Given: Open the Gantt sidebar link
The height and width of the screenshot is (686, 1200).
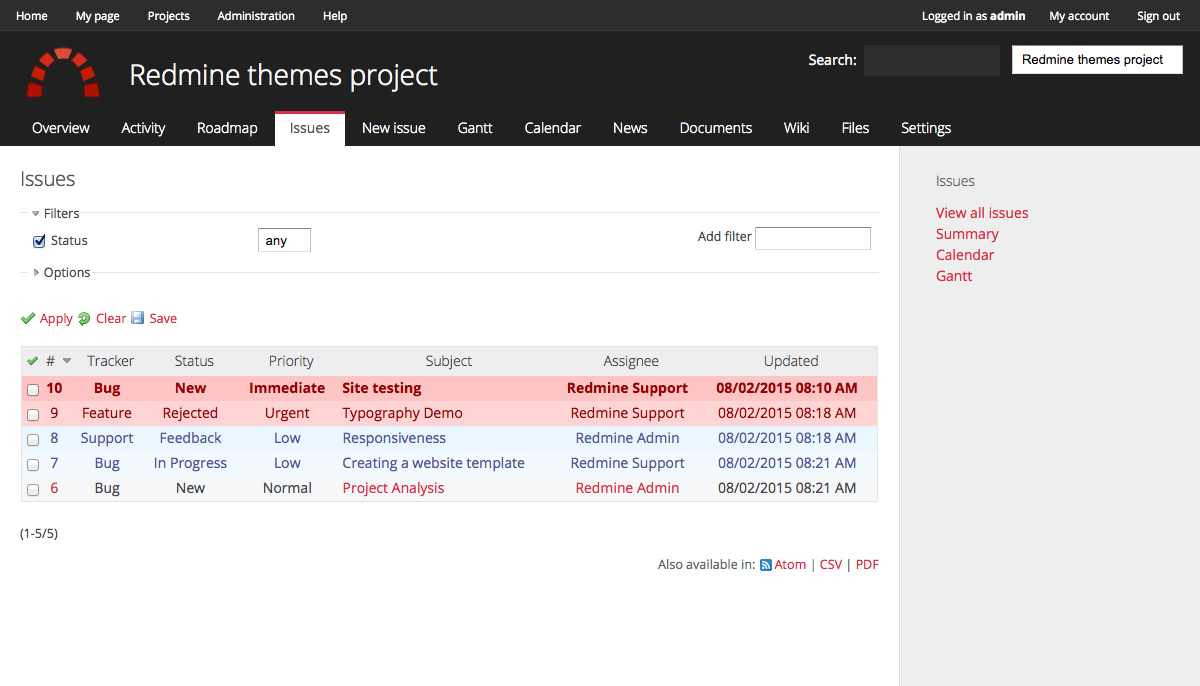Looking at the screenshot, I should click(954, 276).
